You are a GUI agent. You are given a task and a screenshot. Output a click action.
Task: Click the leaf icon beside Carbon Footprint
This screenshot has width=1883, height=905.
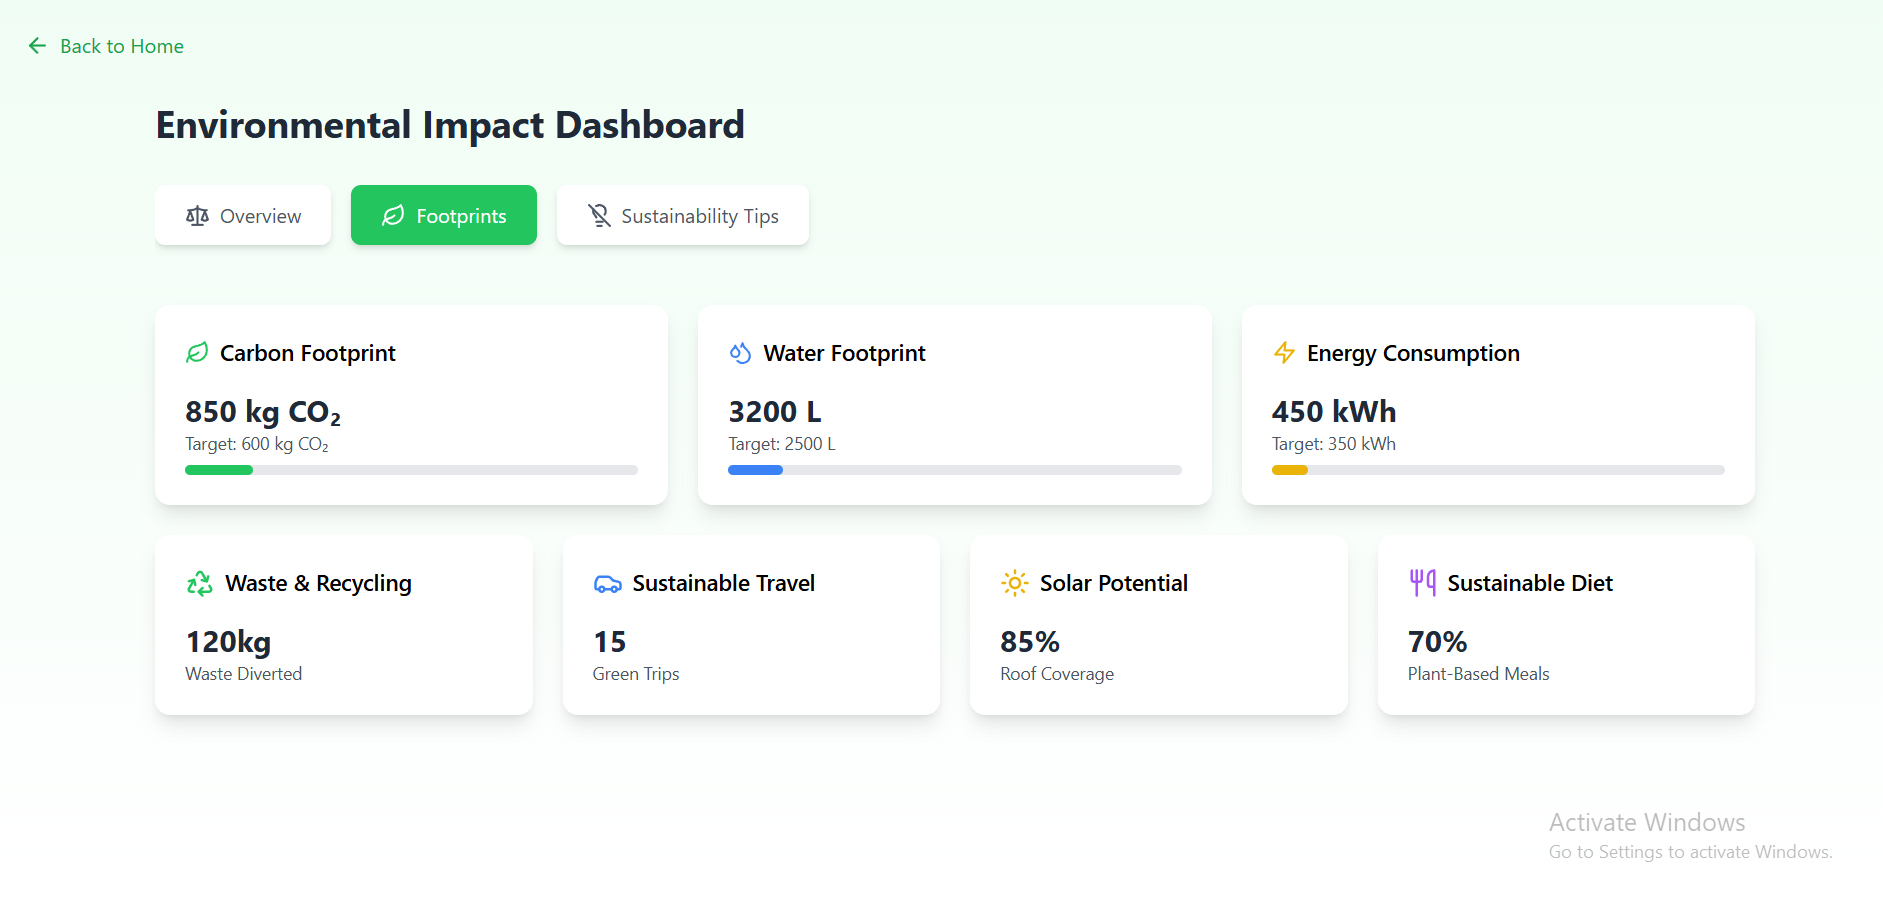click(x=197, y=353)
